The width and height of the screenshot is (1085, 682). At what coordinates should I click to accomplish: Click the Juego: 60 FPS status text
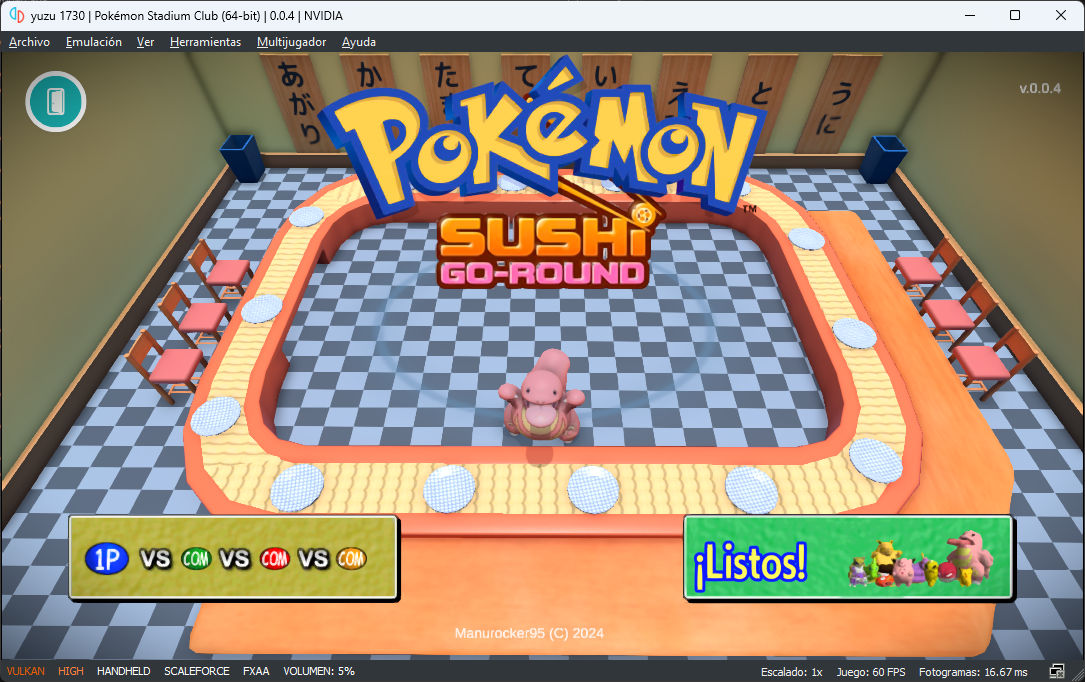[x=870, y=672]
